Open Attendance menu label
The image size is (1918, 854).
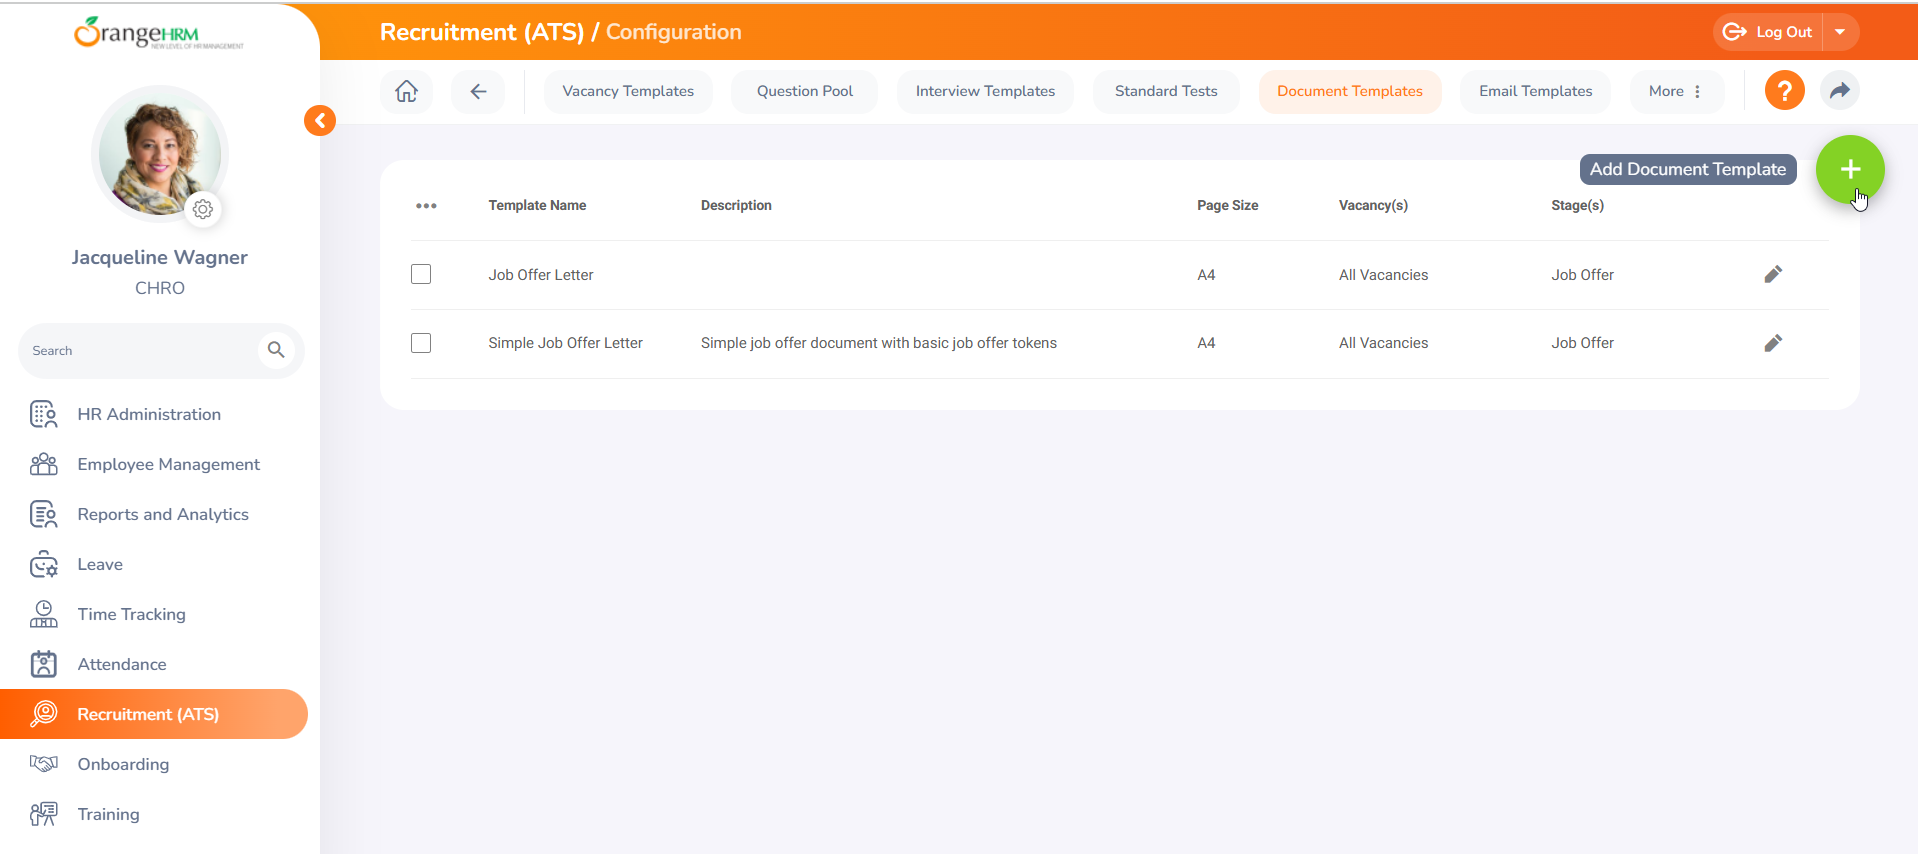122,664
